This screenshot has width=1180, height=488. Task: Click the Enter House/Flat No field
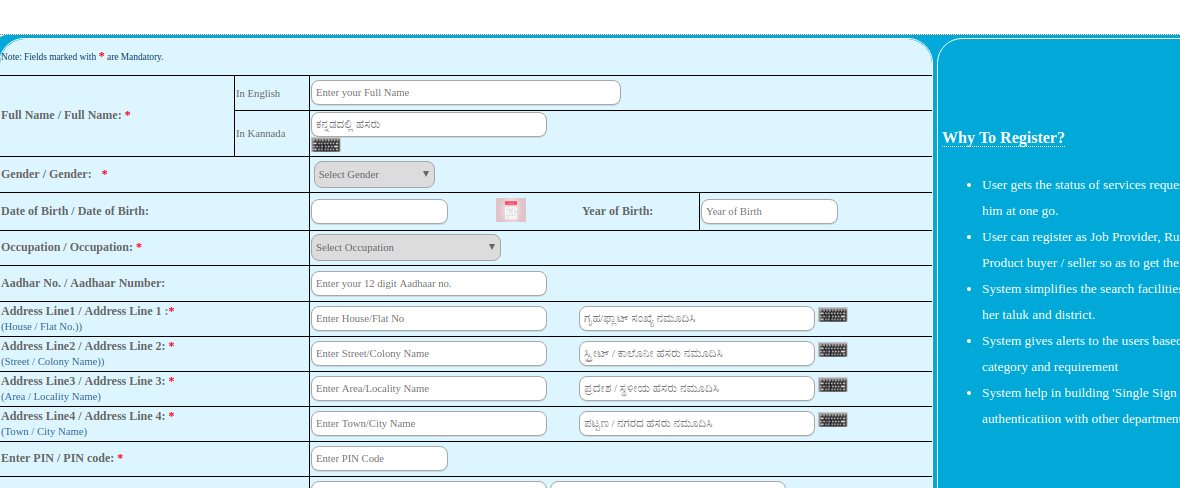(x=428, y=319)
